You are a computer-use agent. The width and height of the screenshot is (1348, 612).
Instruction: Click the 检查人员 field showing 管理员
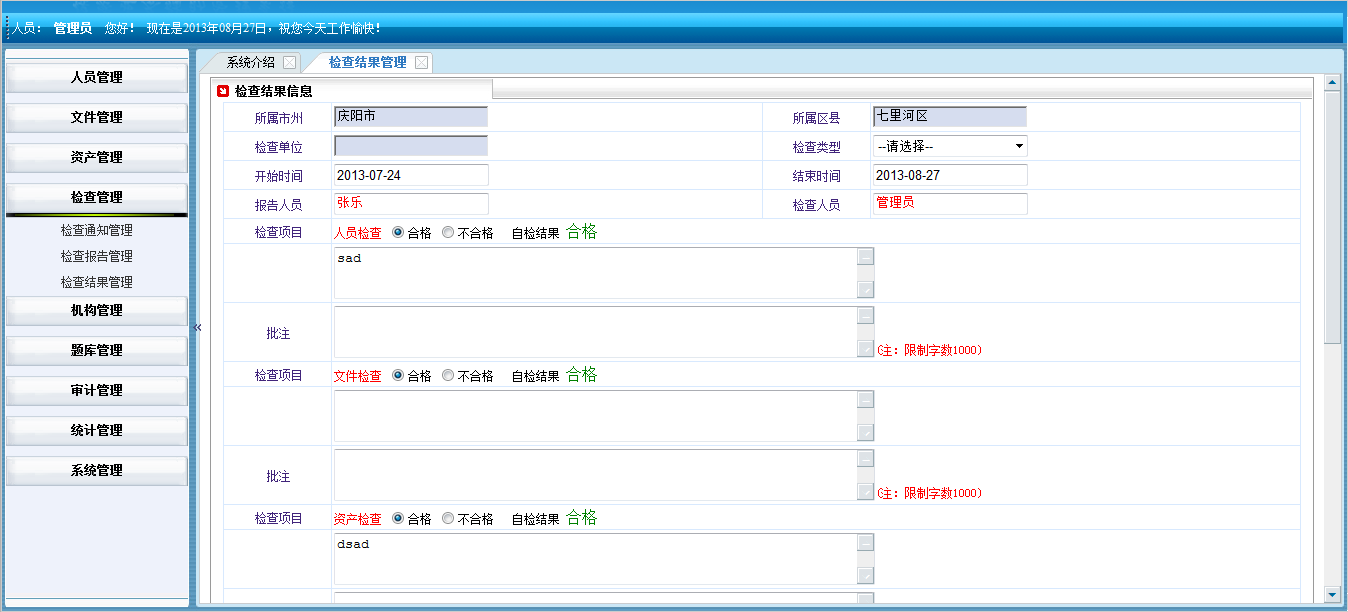pyautogui.click(x=950, y=204)
